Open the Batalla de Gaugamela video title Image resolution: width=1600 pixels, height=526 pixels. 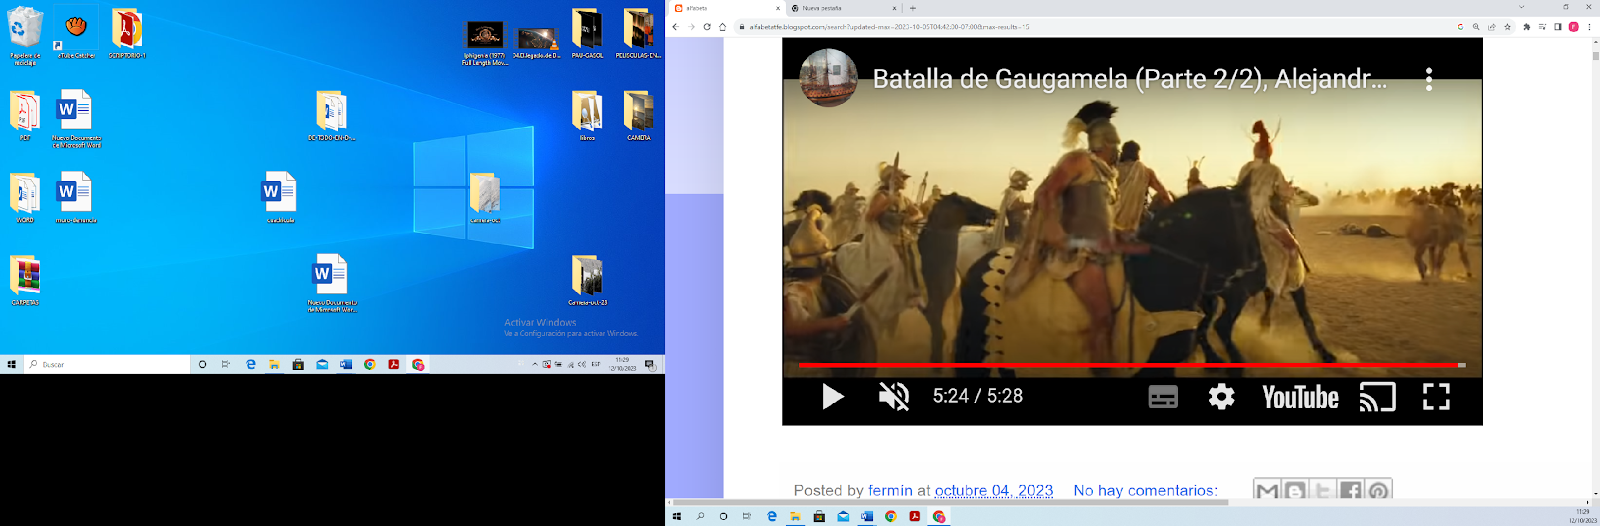[x=1130, y=79]
